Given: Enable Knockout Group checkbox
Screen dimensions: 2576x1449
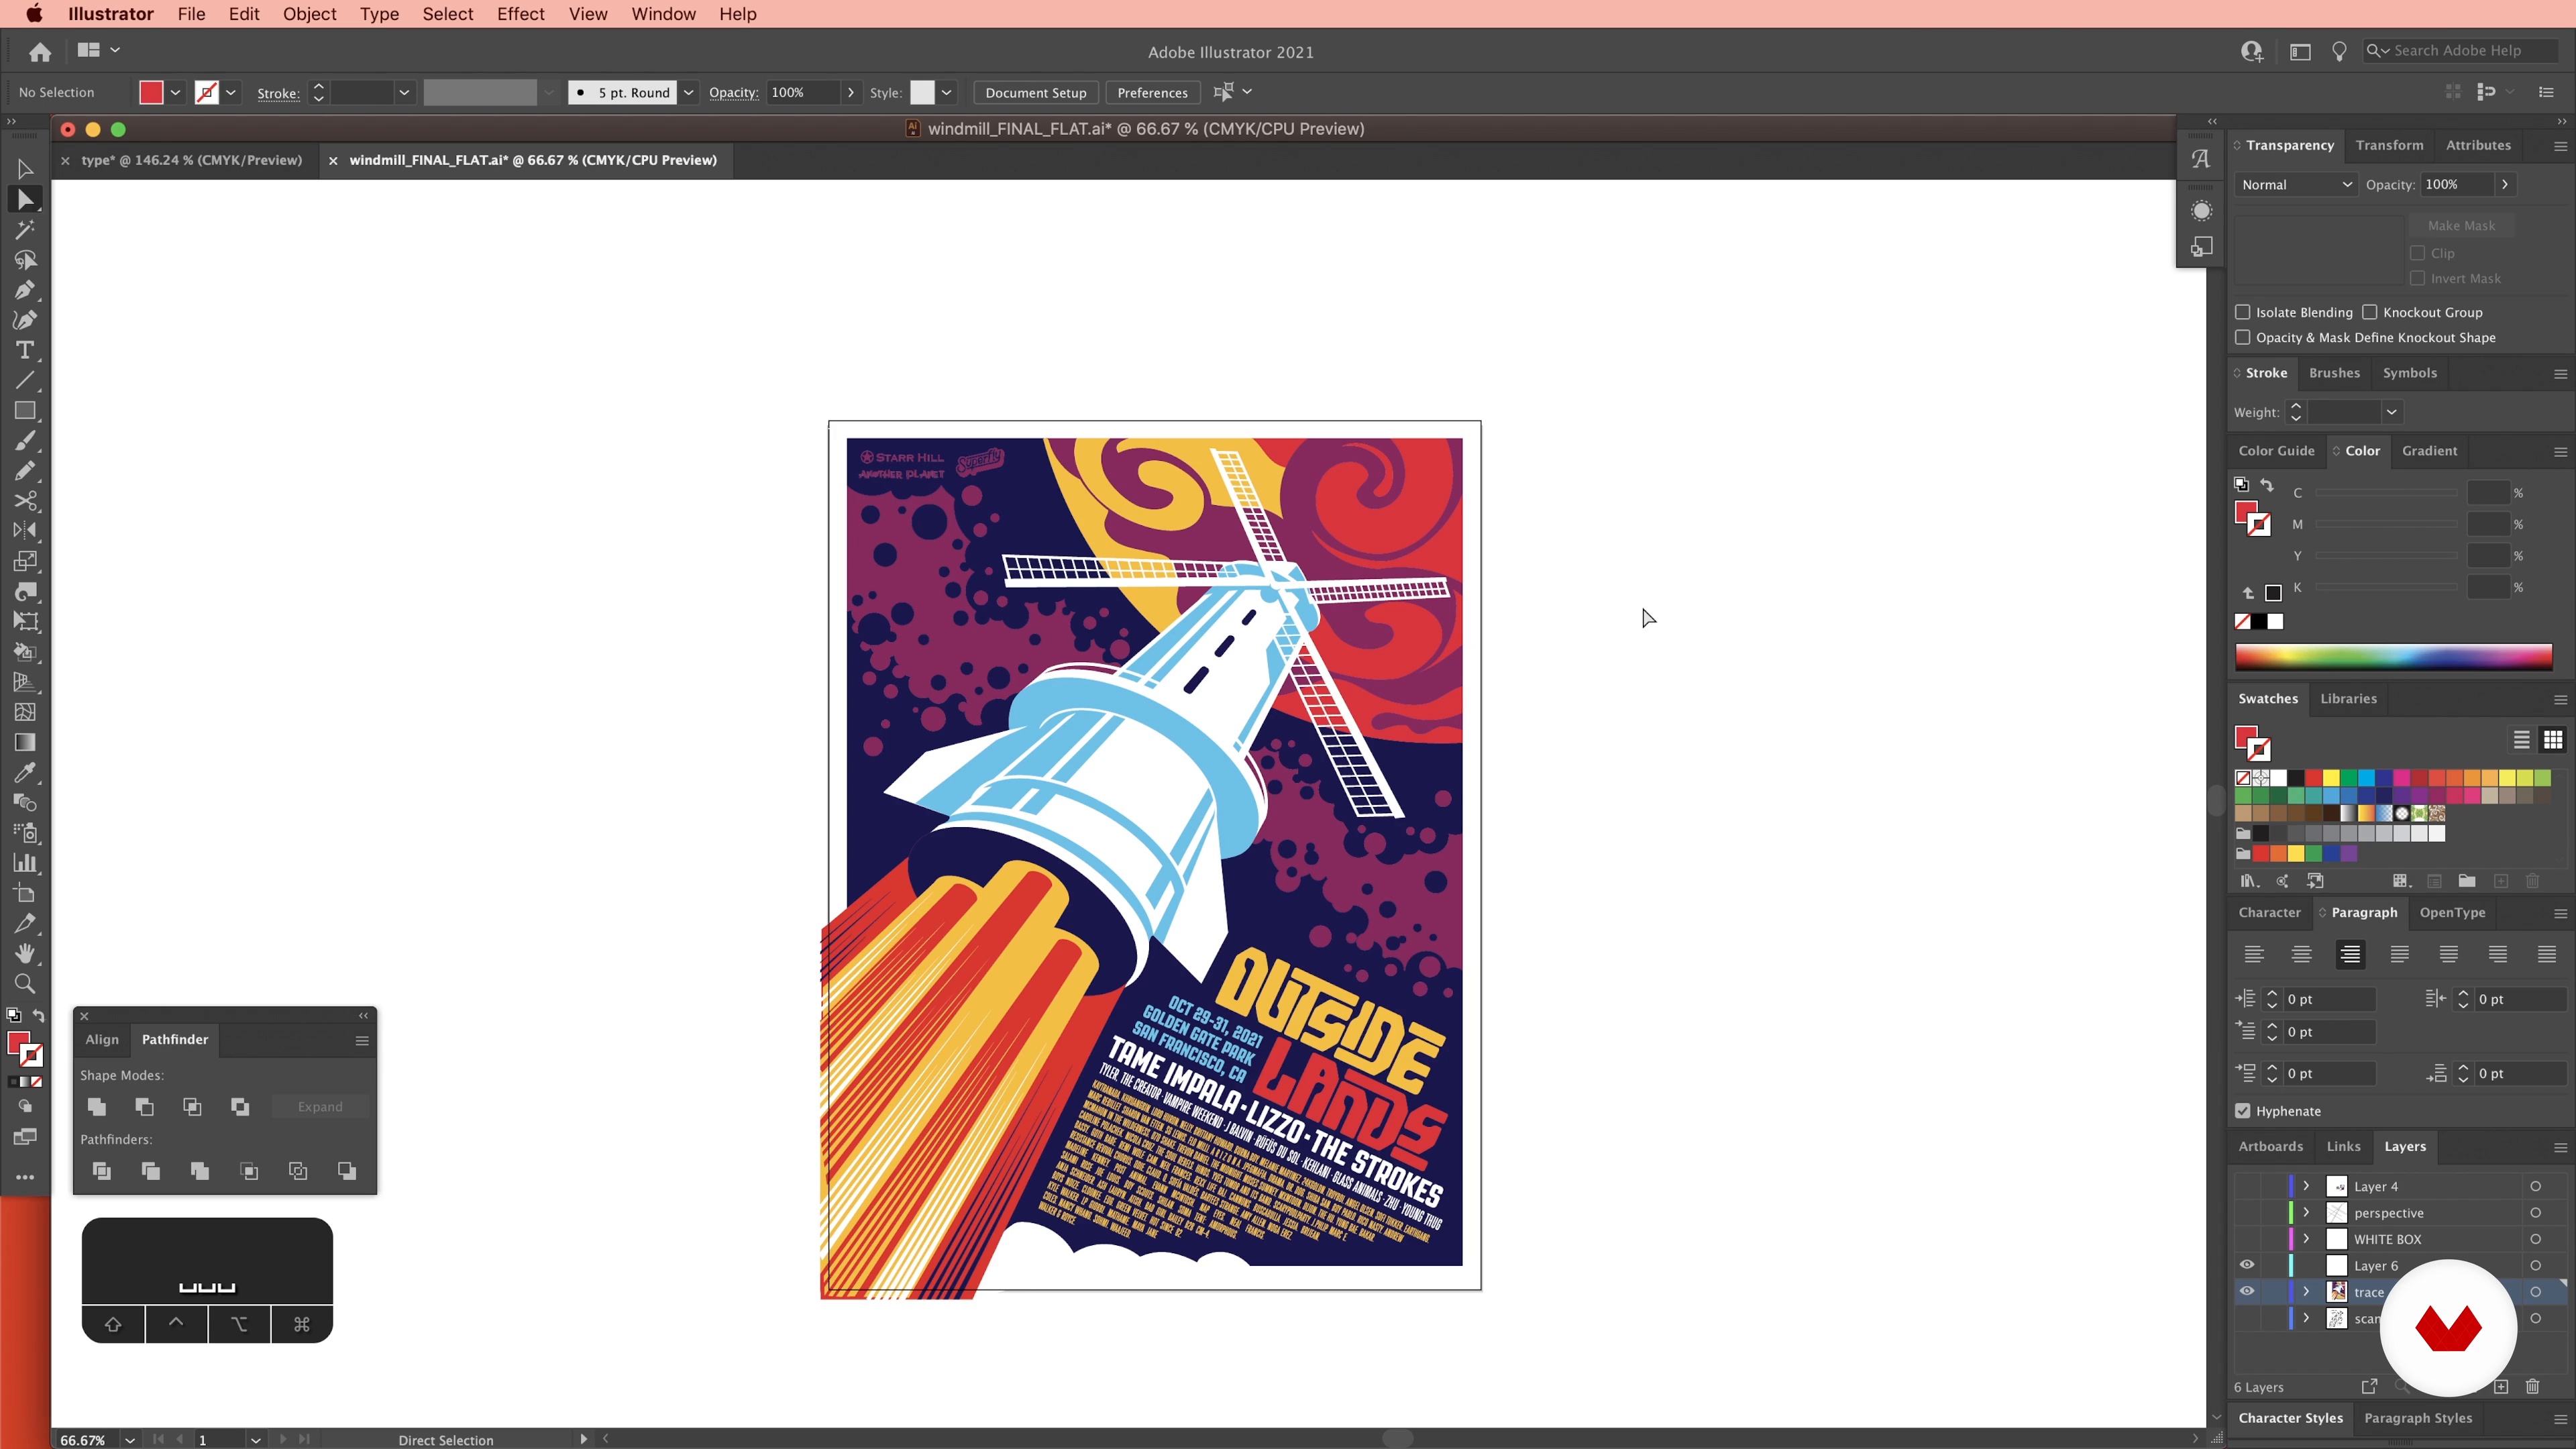Looking at the screenshot, I should [2370, 312].
